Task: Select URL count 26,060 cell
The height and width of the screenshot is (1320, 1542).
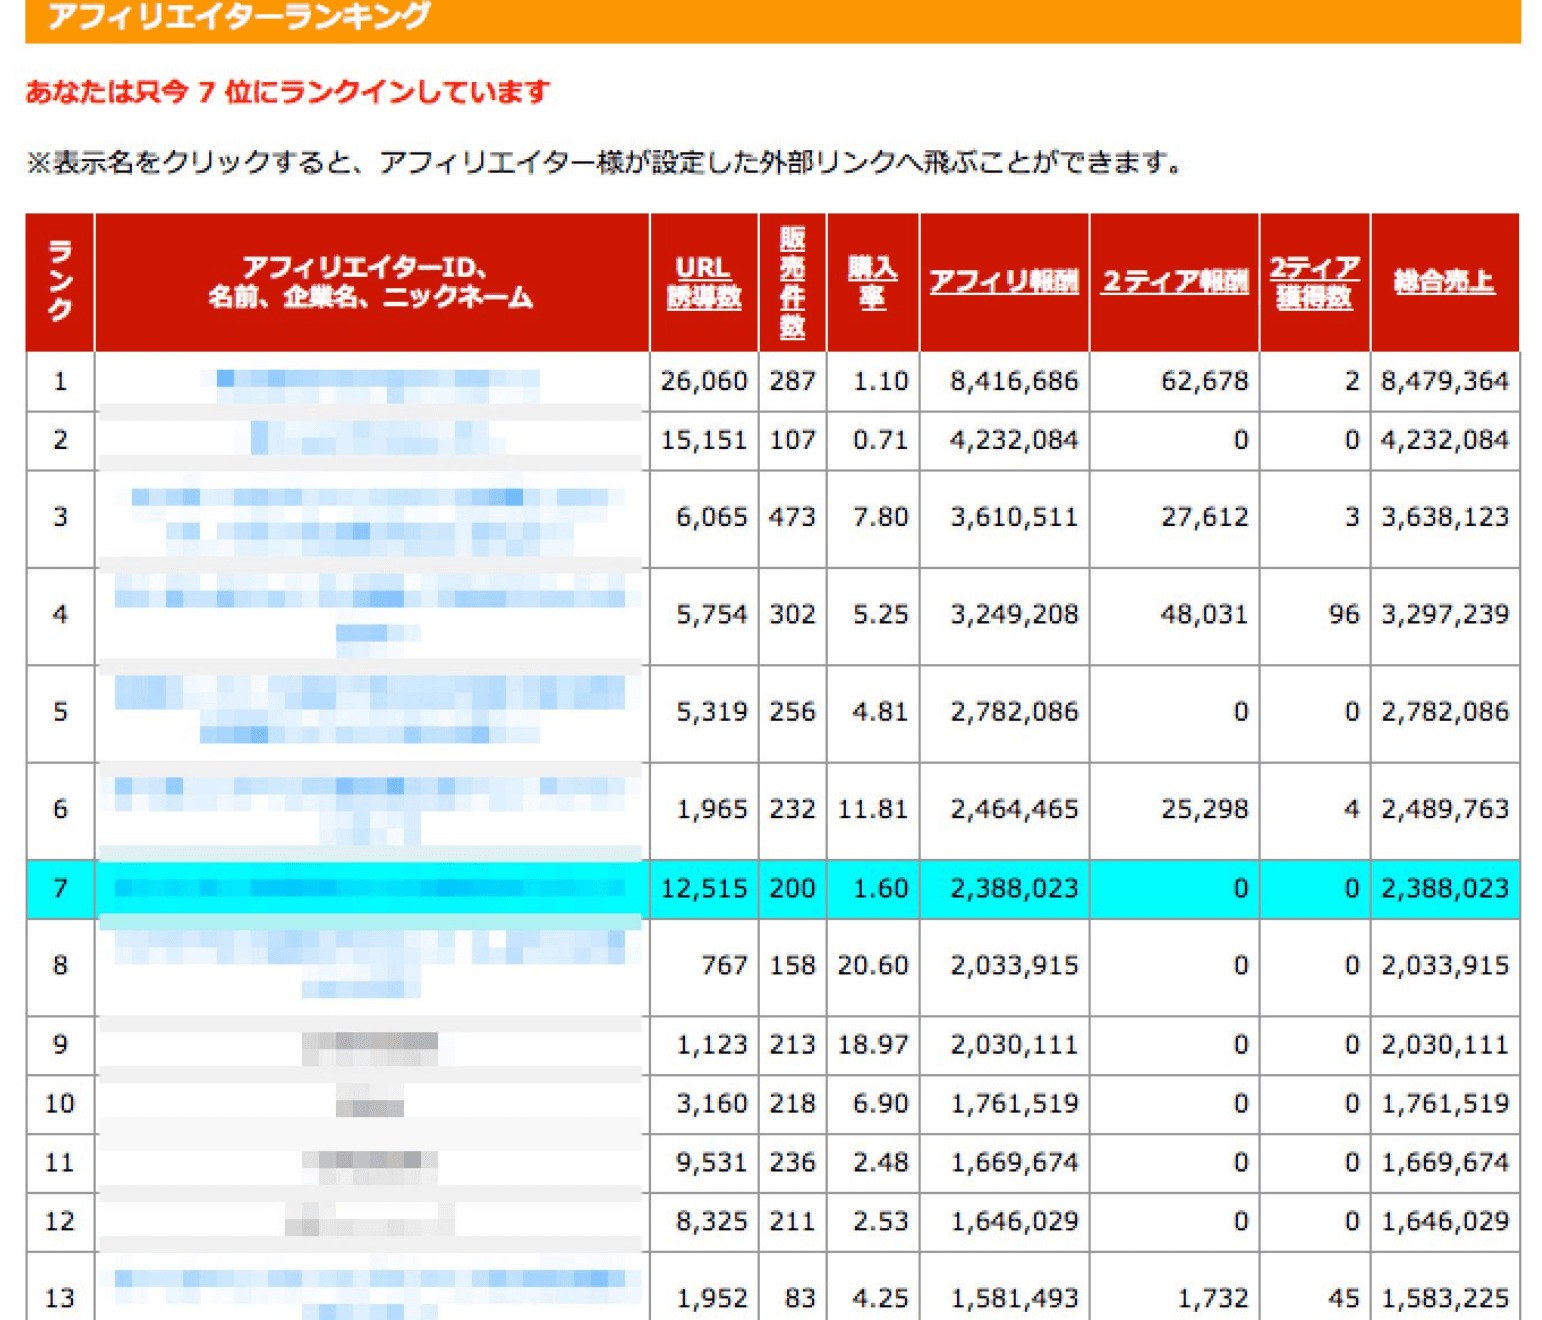Action: point(704,381)
